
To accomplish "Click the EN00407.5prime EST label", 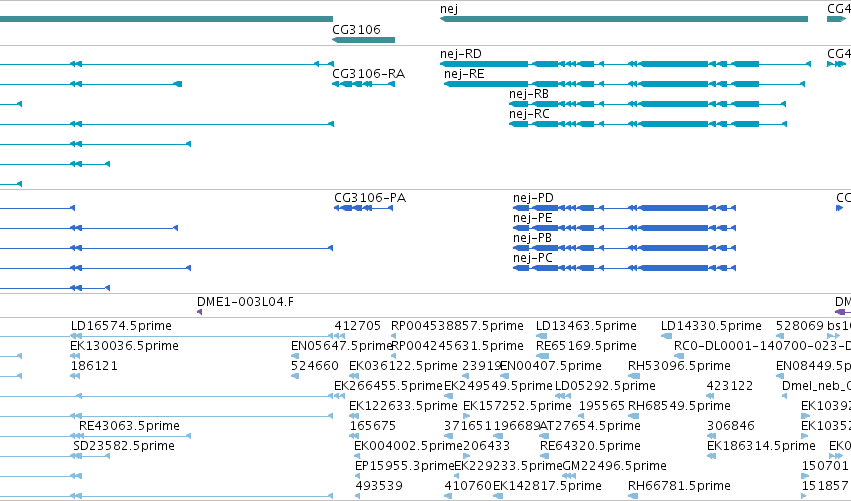I will [x=550, y=366].
